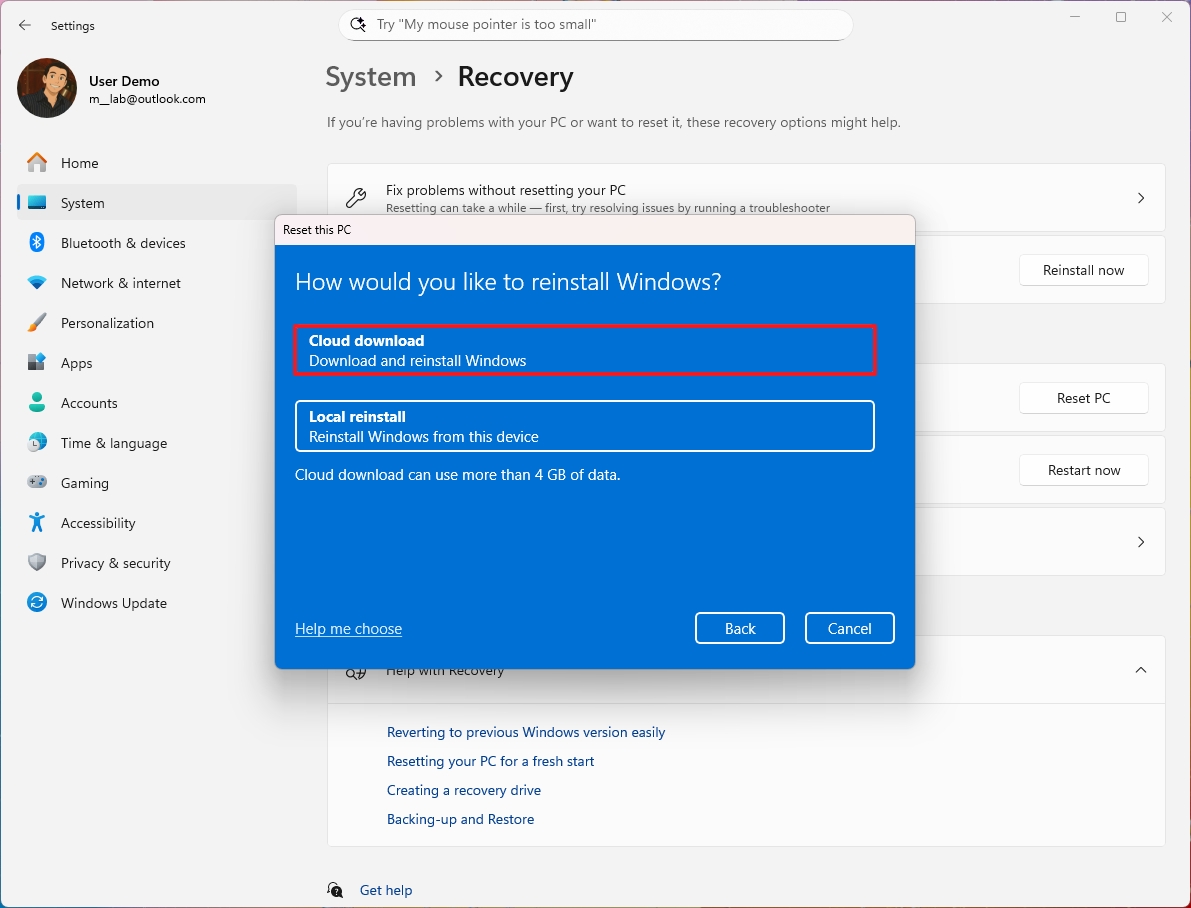This screenshot has height=908, width=1191.
Task: Open Gaming settings
Action: (x=36, y=483)
